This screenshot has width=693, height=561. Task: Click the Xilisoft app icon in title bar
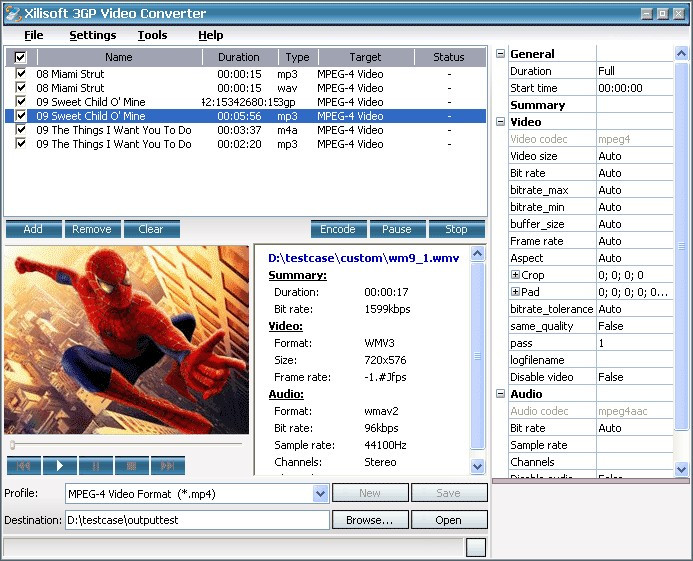tap(13, 13)
